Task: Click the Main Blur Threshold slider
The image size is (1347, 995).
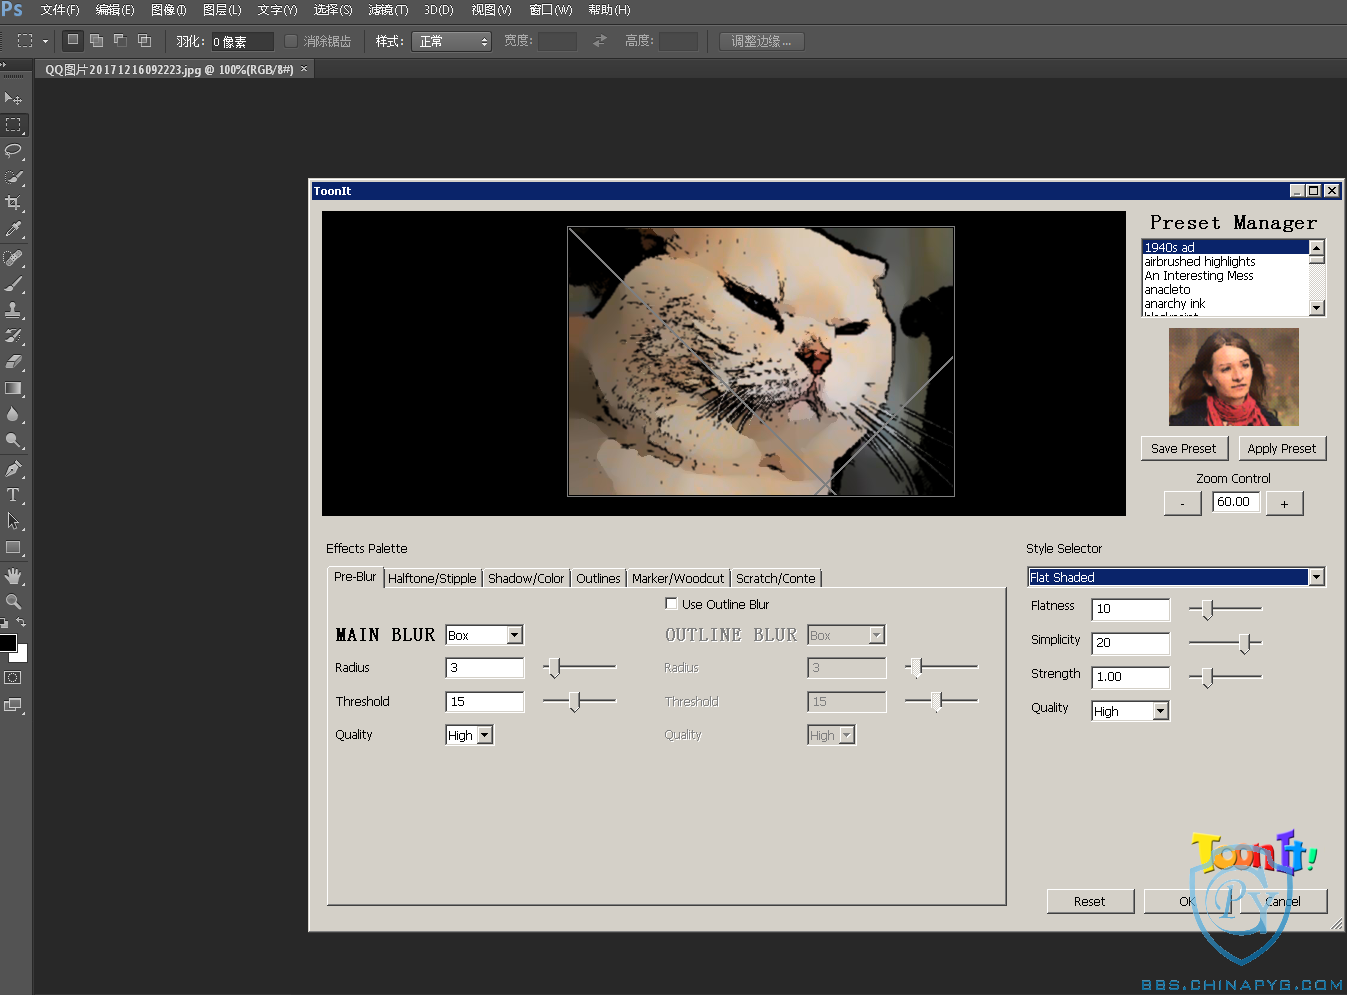Action: coord(579,701)
